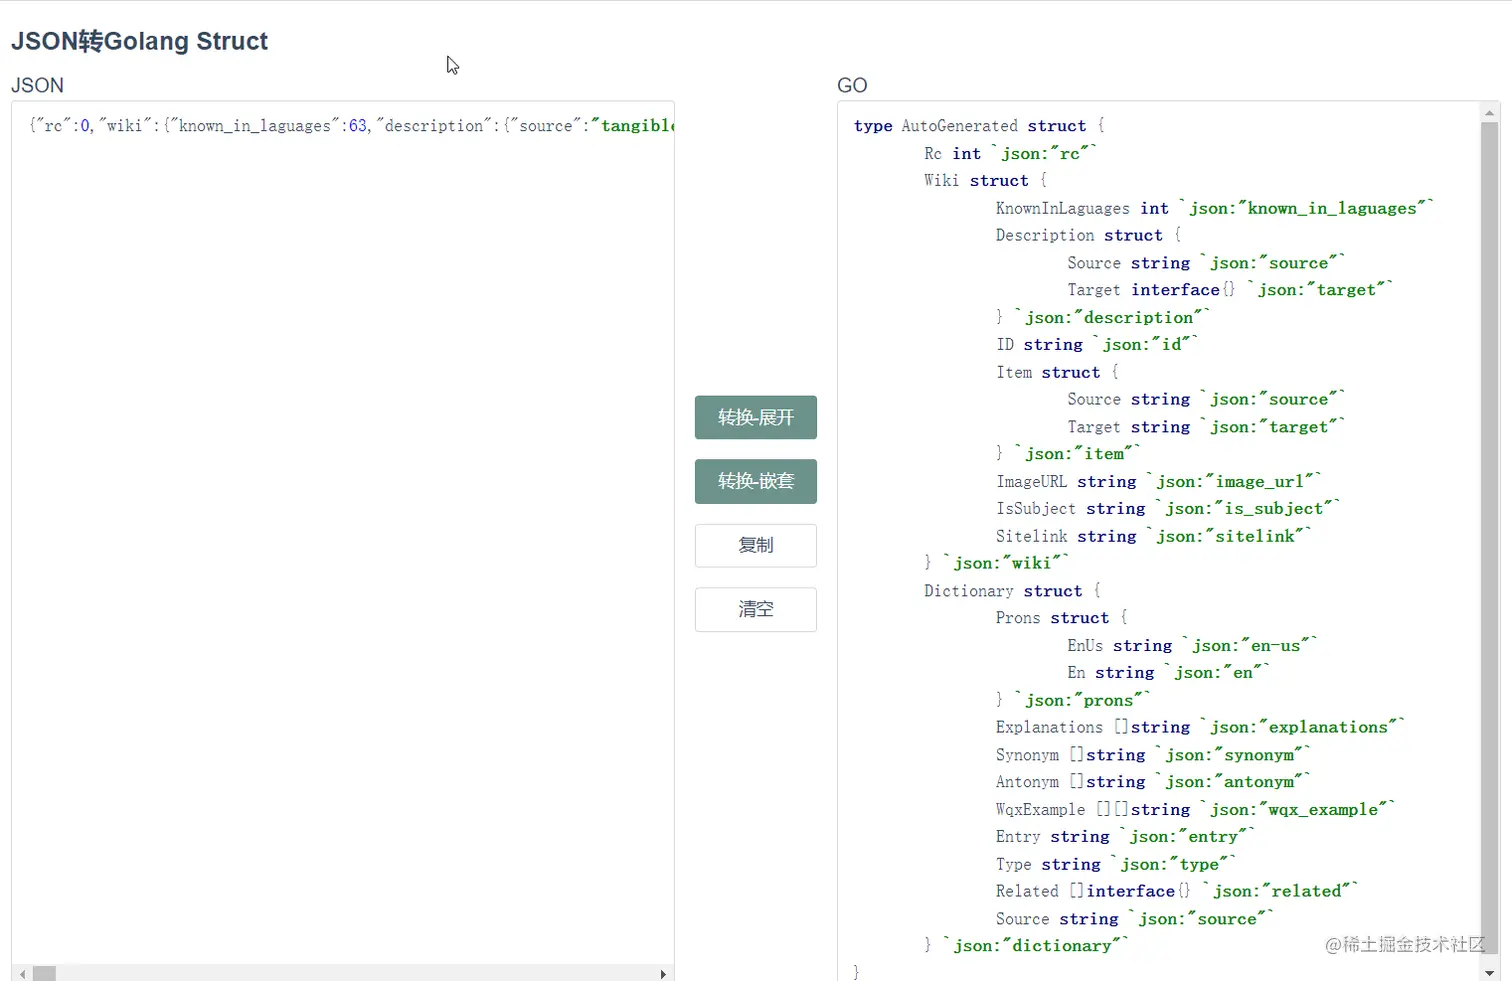
Task: Click the 'Description struct {' line
Action: [x=1089, y=235]
